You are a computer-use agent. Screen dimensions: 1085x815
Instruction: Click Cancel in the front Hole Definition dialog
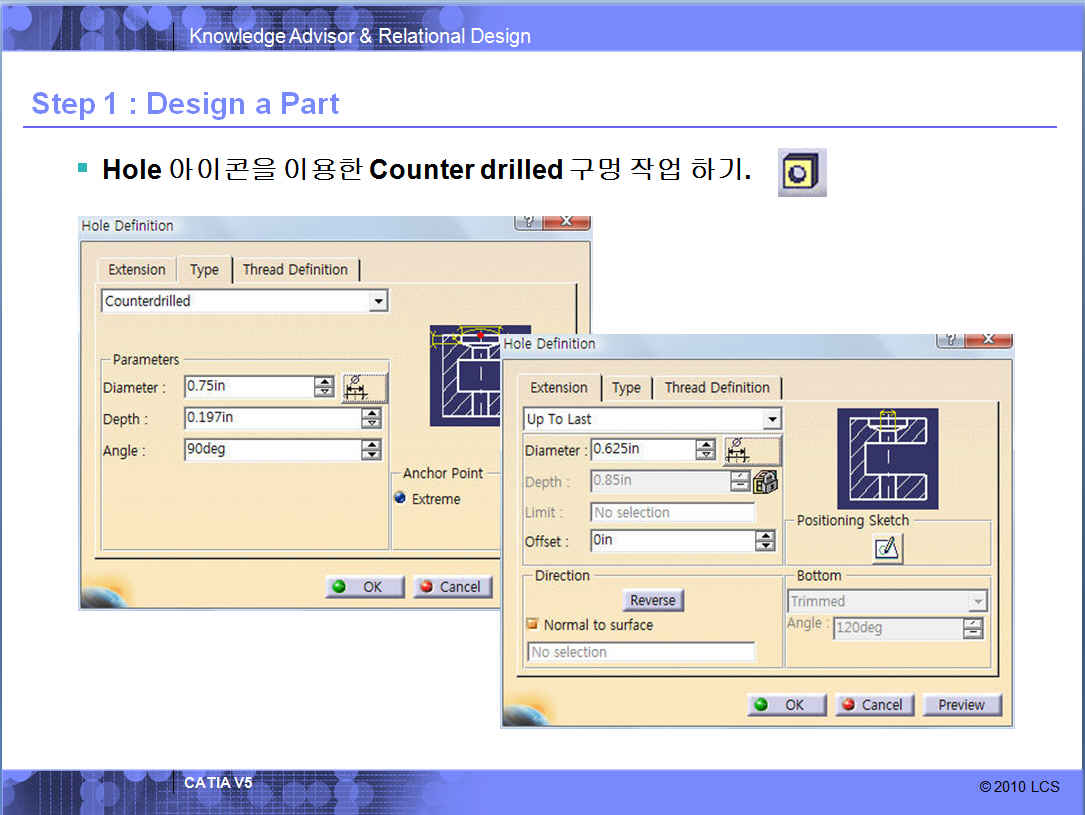click(x=871, y=705)
